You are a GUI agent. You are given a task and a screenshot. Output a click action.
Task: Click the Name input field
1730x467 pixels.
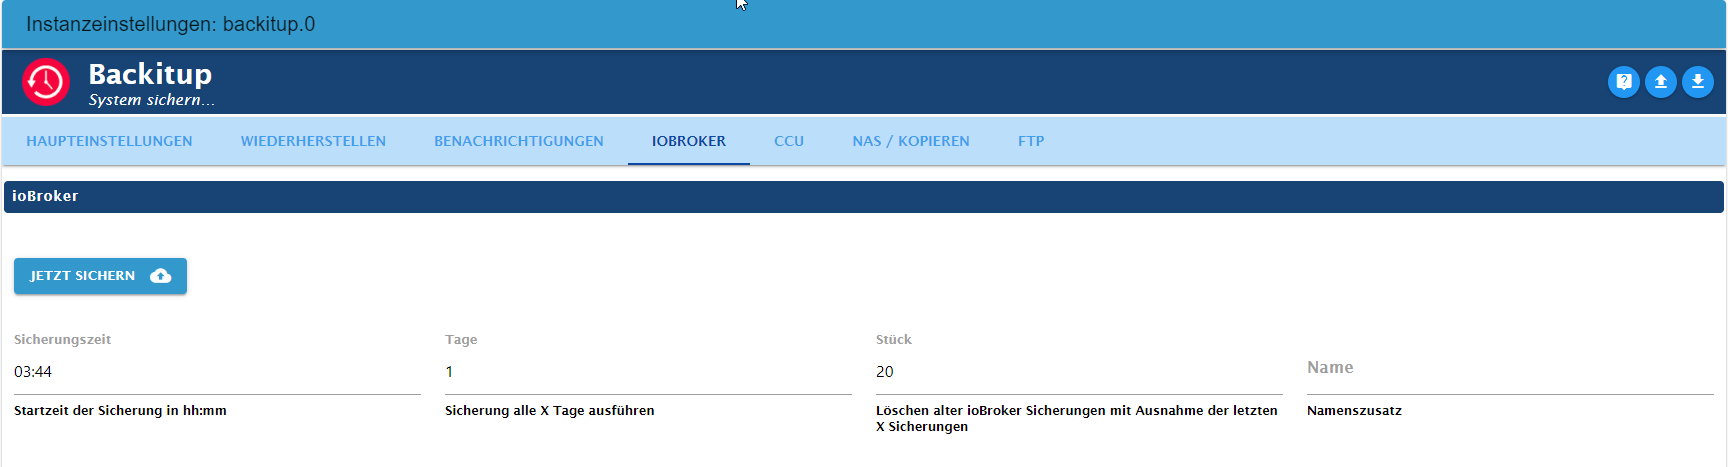tap(1510, 372)
